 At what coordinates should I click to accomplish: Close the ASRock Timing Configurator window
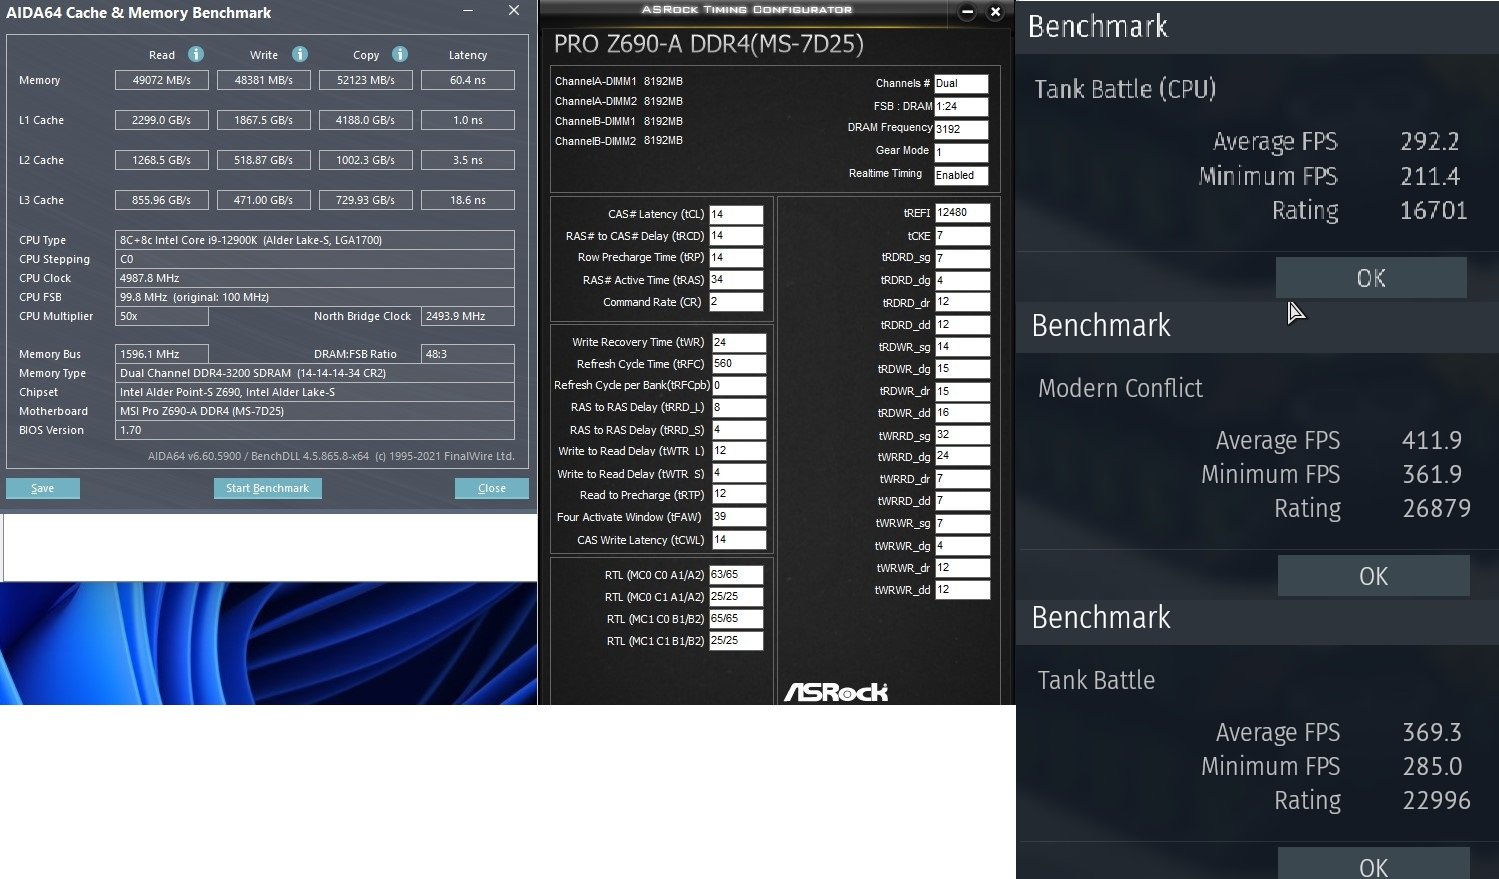tap(995, 12)
